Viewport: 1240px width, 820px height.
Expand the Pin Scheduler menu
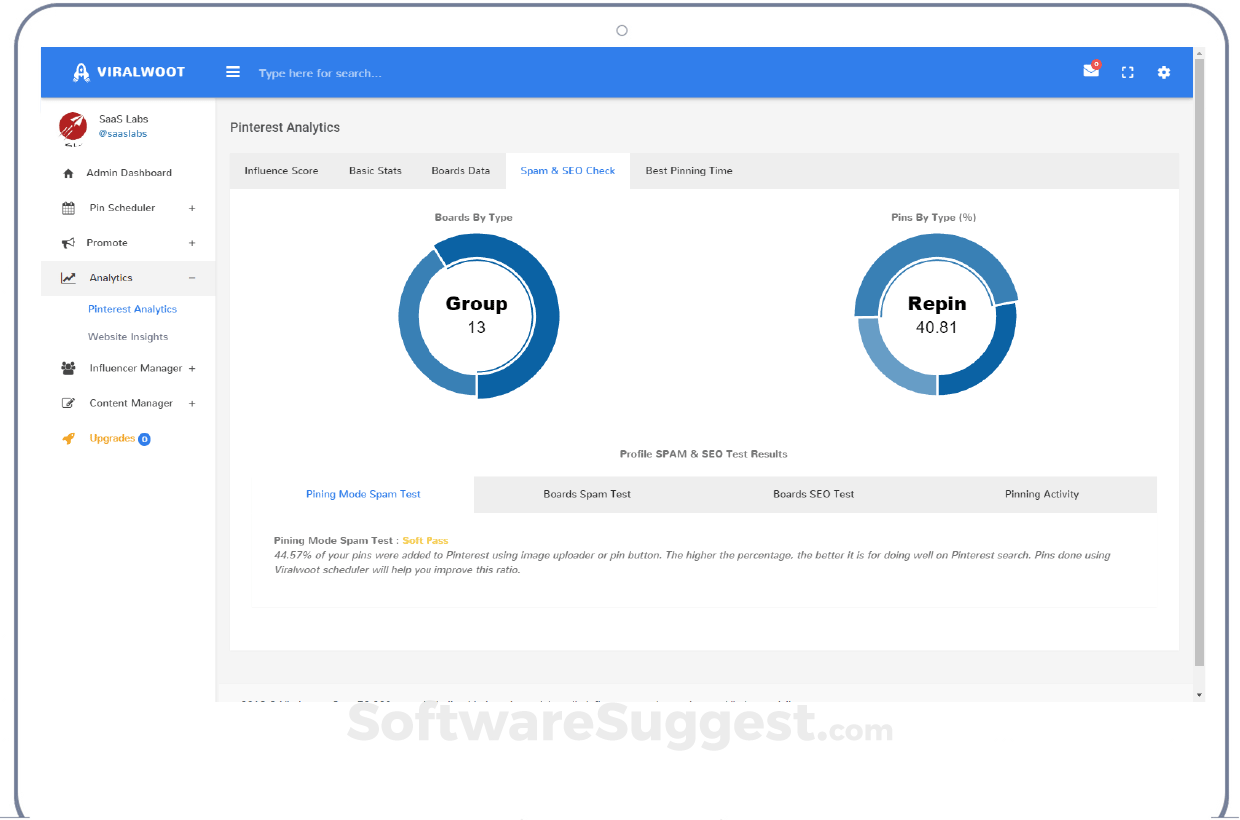192,208
